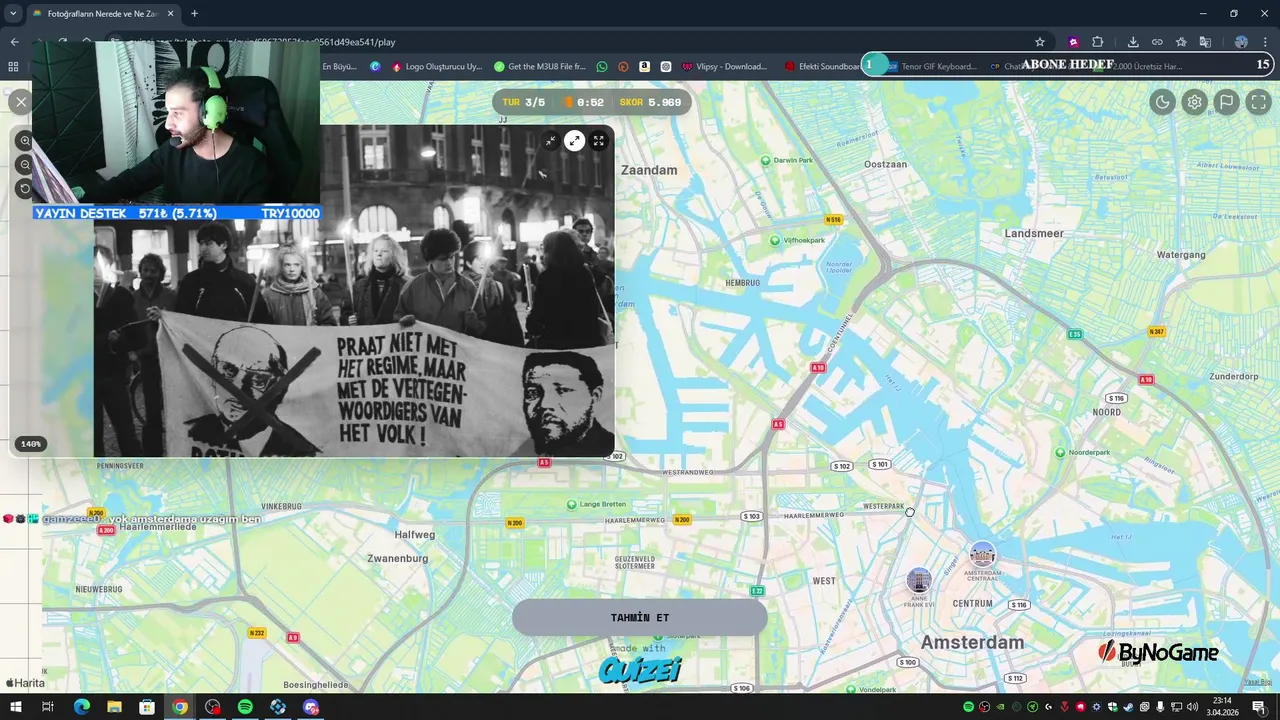Select Vijfhoekpark marker on the map
Screen dimensions: 1280x720
point(775,240)
